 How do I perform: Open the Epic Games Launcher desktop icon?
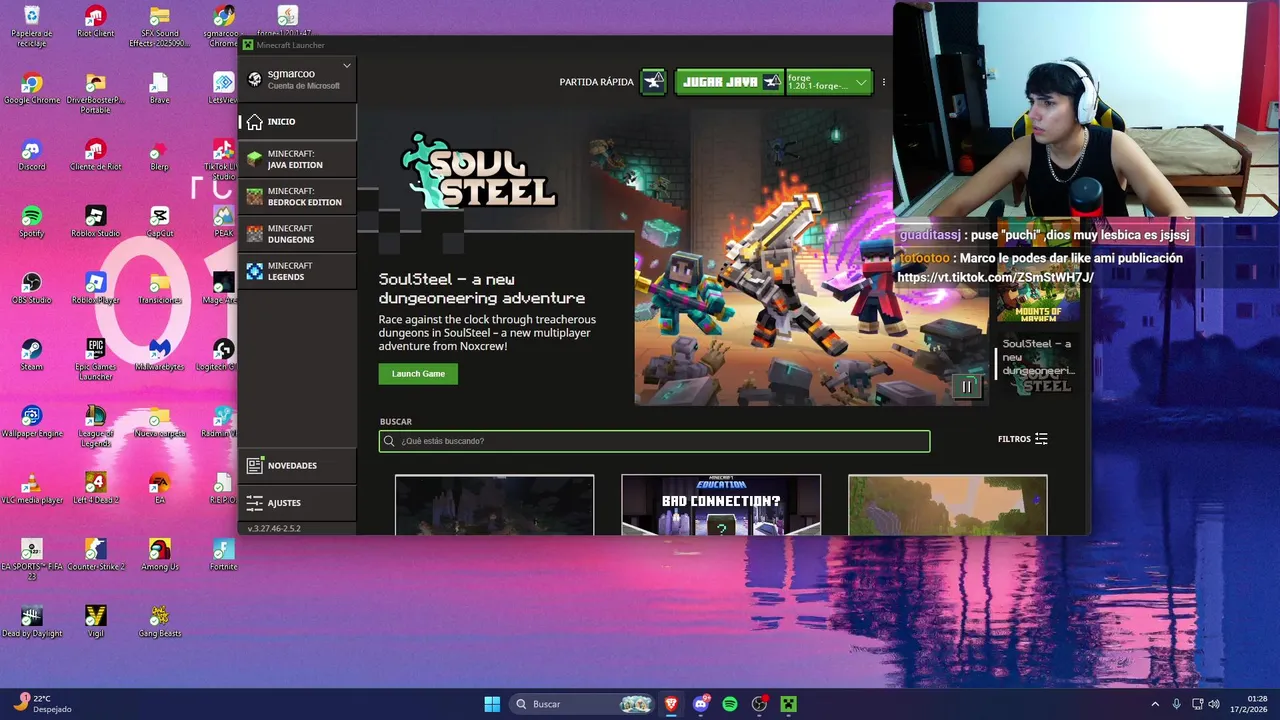tap(95, 360)
